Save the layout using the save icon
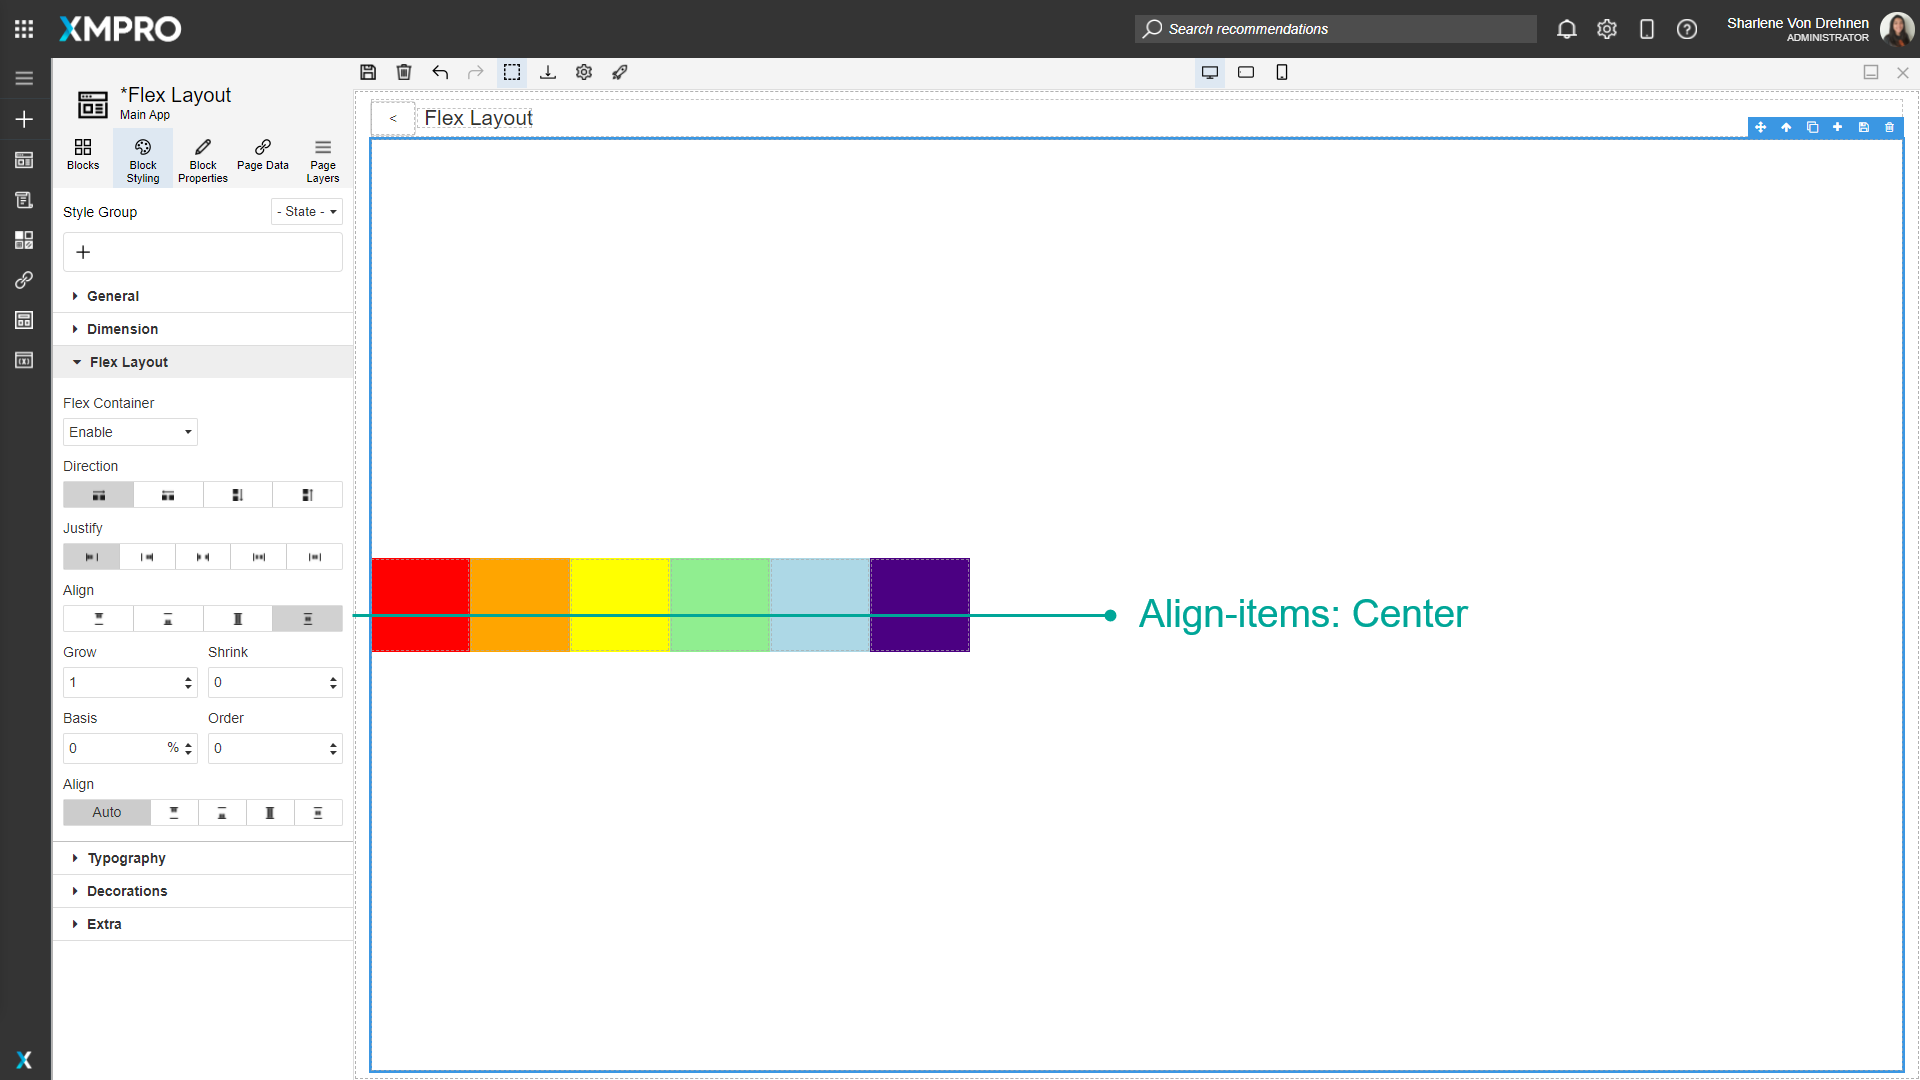This screenshot has width=1920, height=1080. [368, 72]
